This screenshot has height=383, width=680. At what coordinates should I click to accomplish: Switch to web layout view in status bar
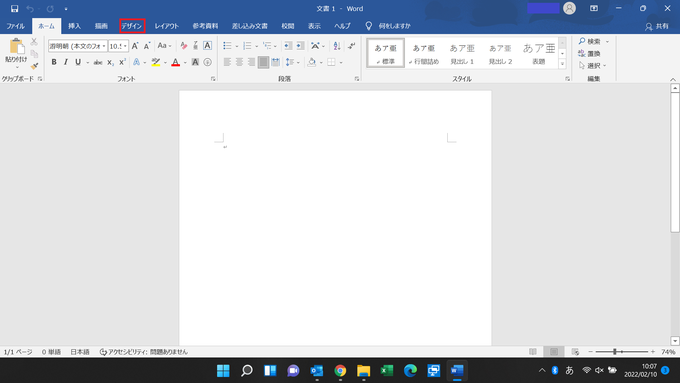pyautogui.click(x=575, y=352)
